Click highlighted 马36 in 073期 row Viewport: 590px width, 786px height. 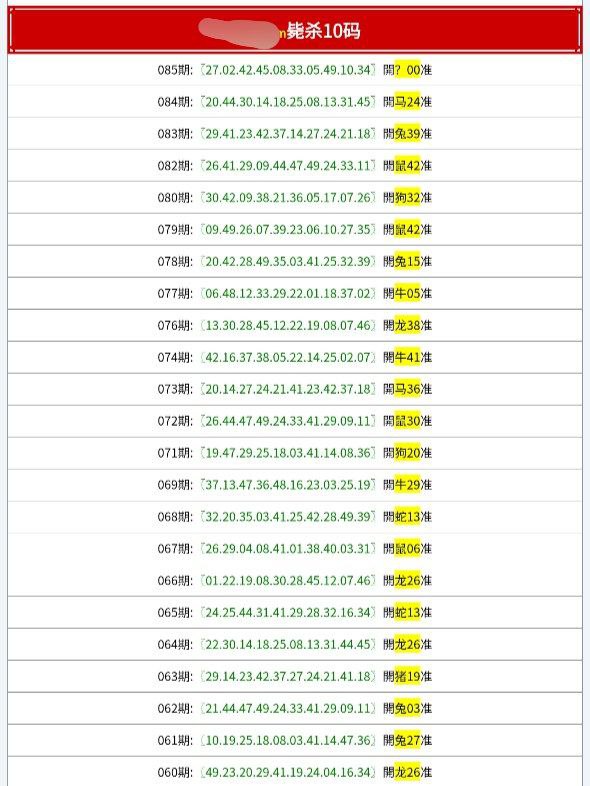click(x=407, y=389)
